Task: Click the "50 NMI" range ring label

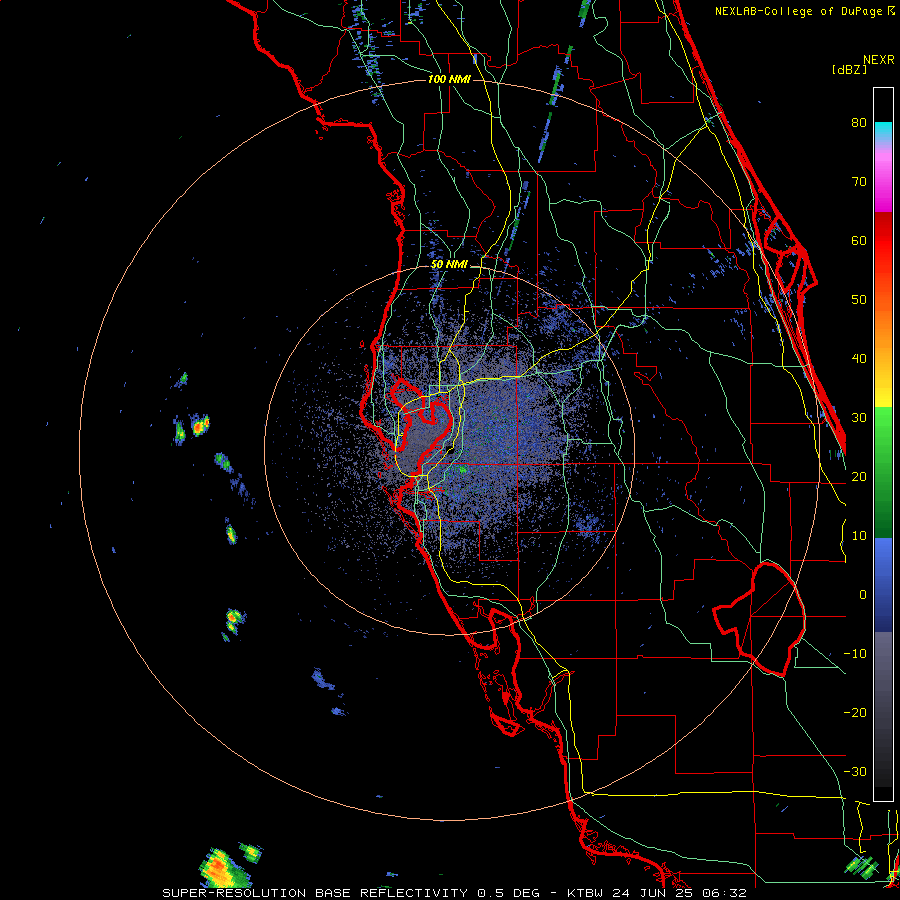Action: tap(449, 265)
